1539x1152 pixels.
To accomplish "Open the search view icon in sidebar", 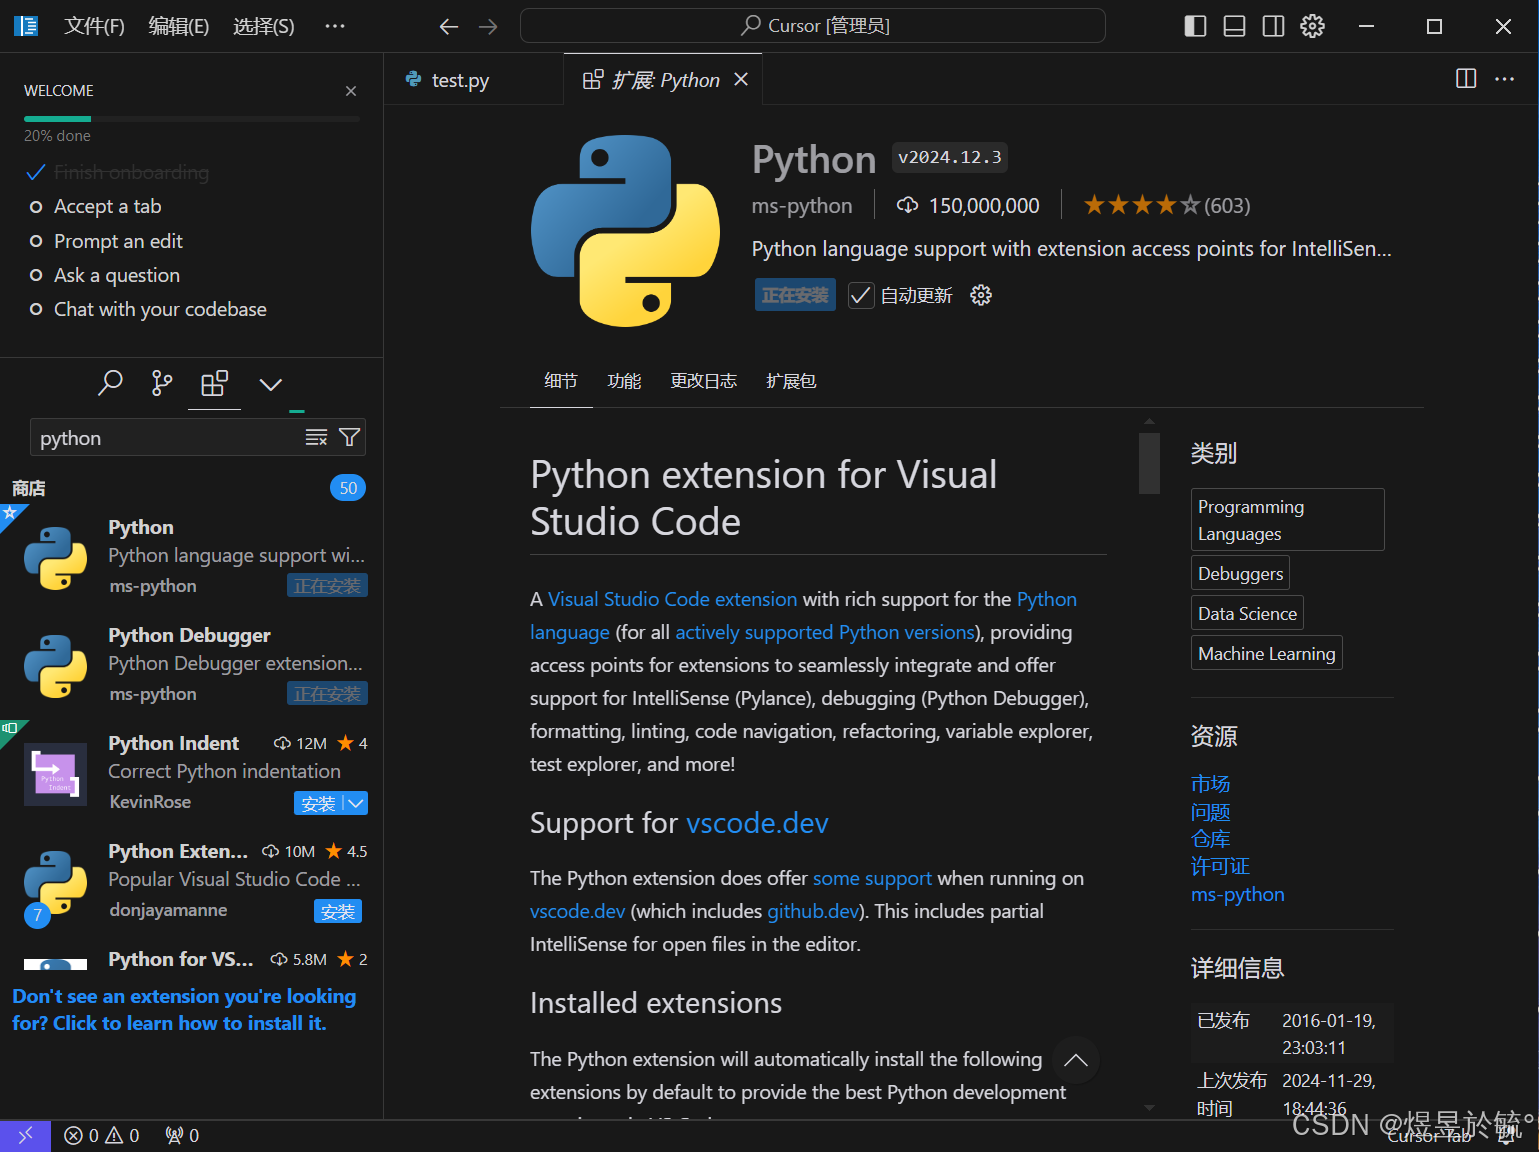I will pyautogui.click(x=110, y=383).
